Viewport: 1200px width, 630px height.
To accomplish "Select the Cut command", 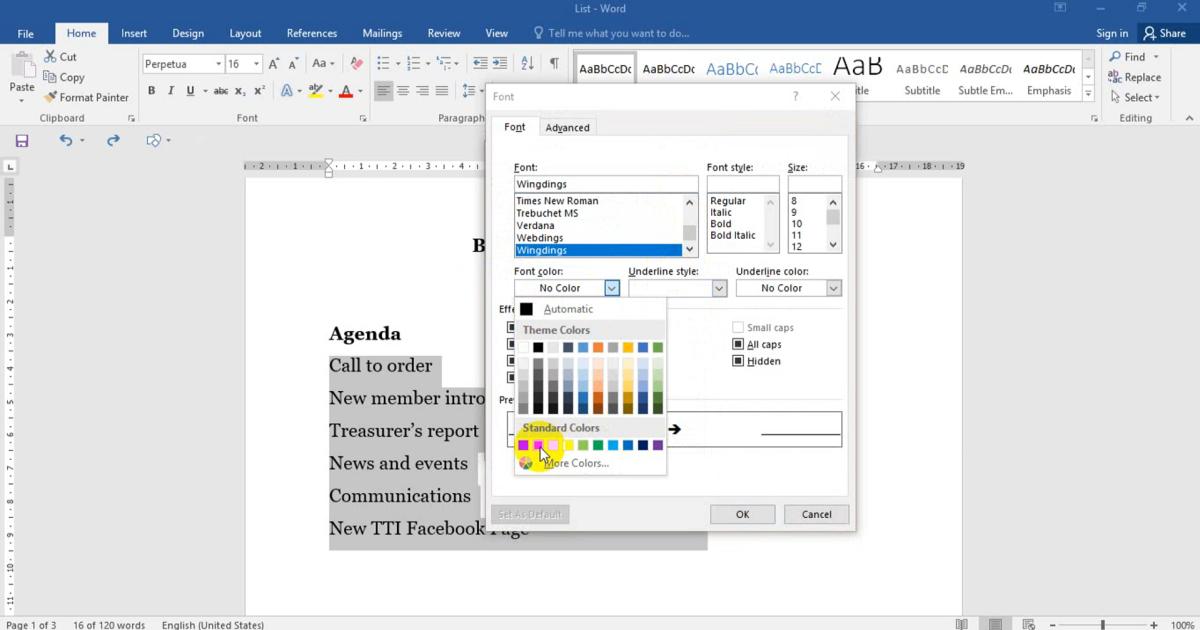I will click(x=60, y=57).
